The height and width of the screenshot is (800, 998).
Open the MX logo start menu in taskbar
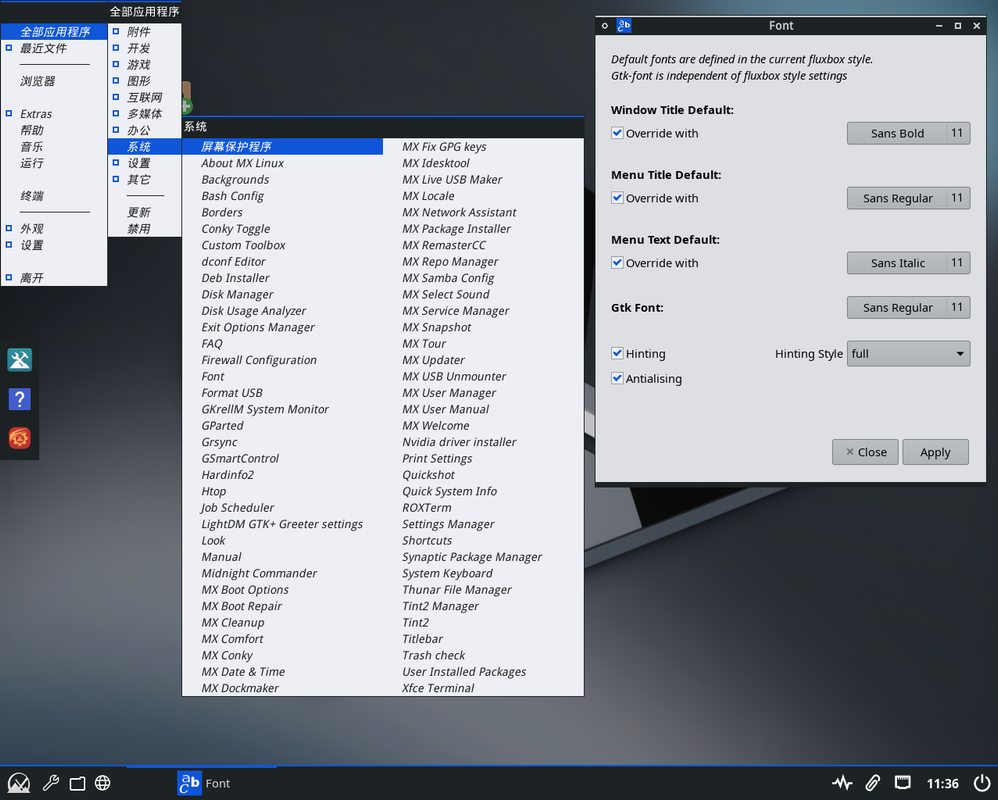coord(18,783)
